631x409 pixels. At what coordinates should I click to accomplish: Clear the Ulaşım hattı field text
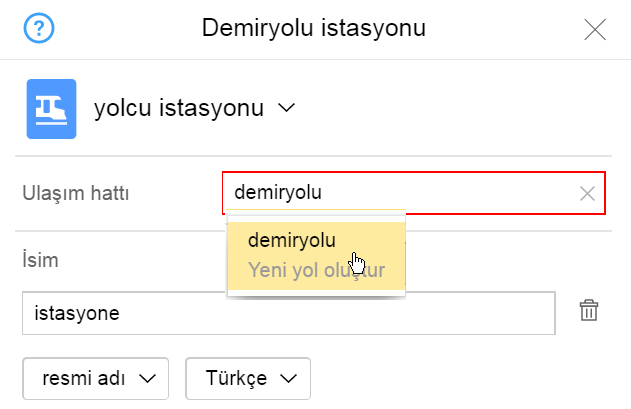click(x=587, y=194)
